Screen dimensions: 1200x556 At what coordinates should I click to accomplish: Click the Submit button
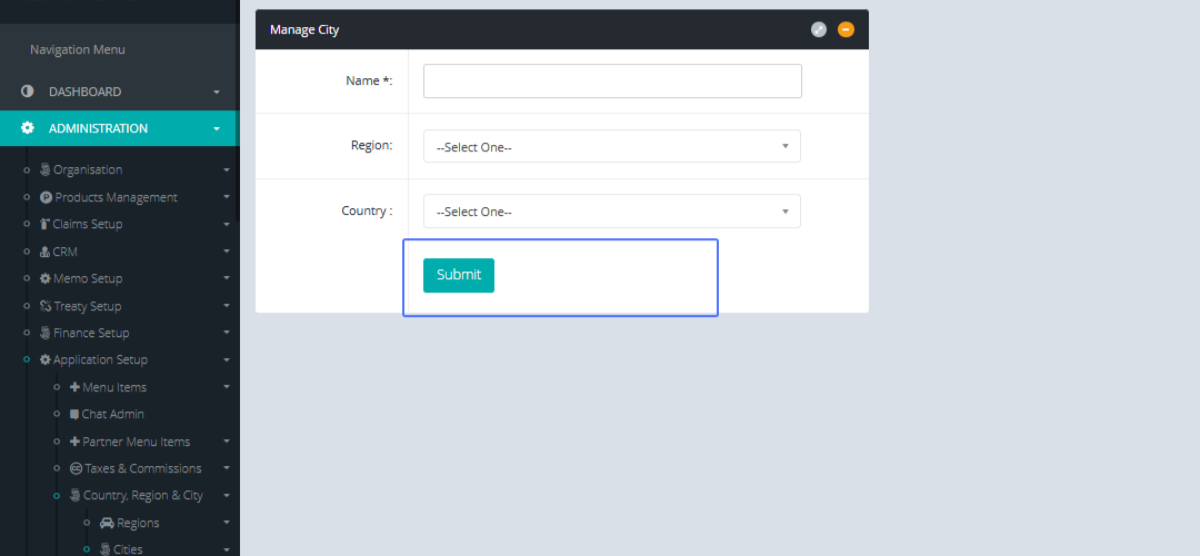[458, 275]
